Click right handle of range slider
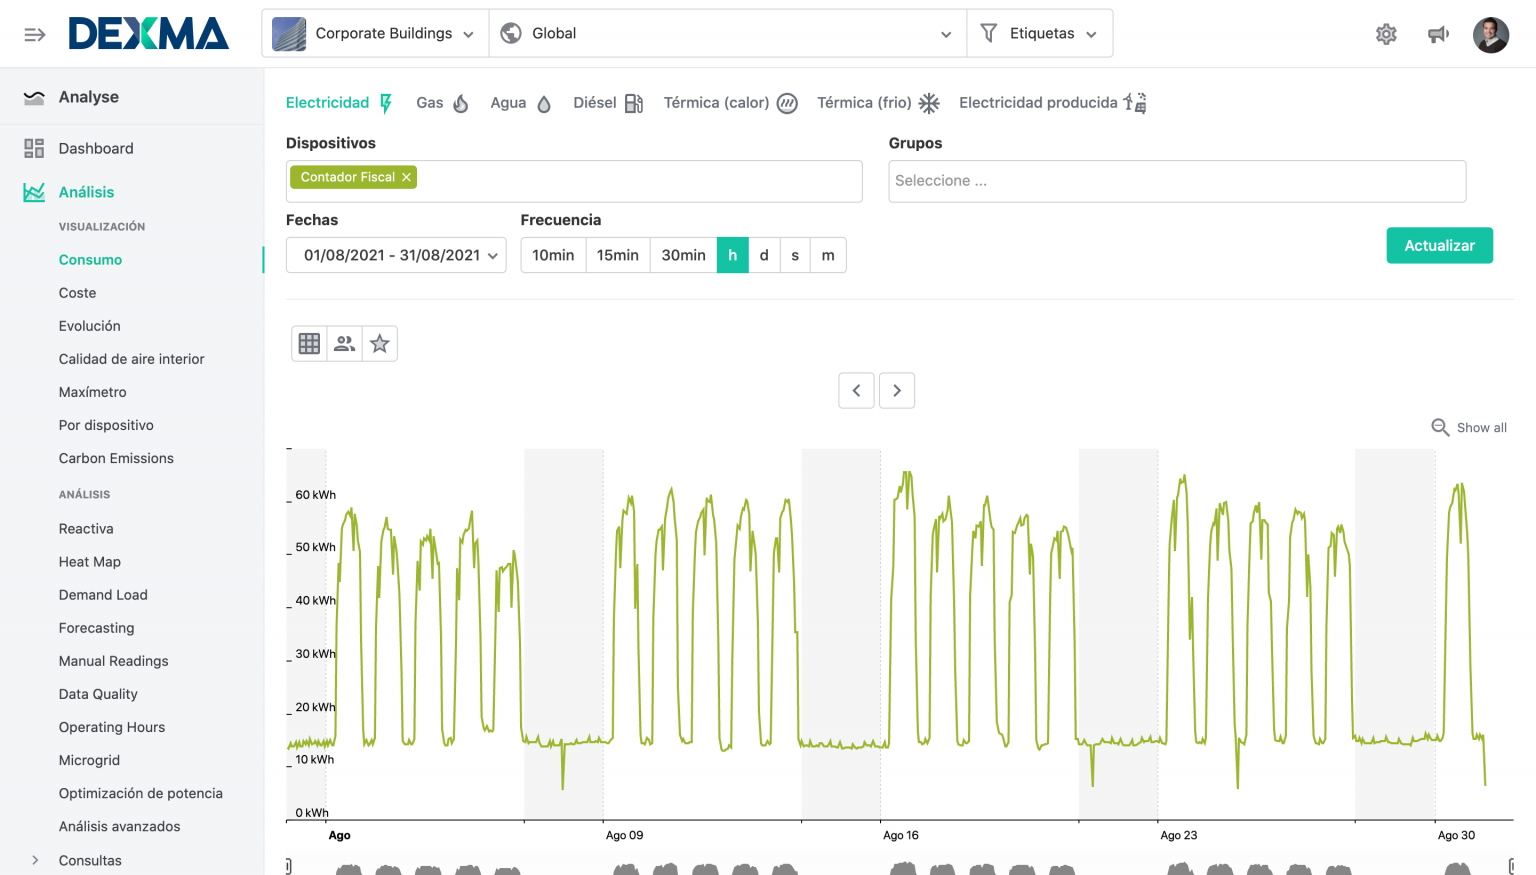 pyautogui.click(x=1511, y=866)
